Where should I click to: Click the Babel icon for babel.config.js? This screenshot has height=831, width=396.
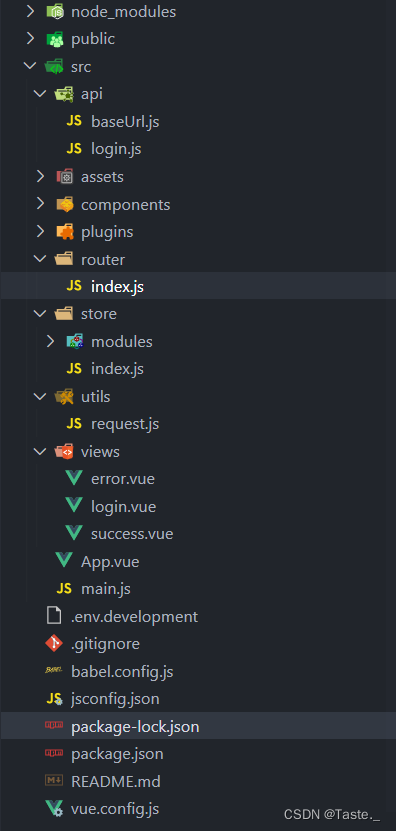pos(54,671)
